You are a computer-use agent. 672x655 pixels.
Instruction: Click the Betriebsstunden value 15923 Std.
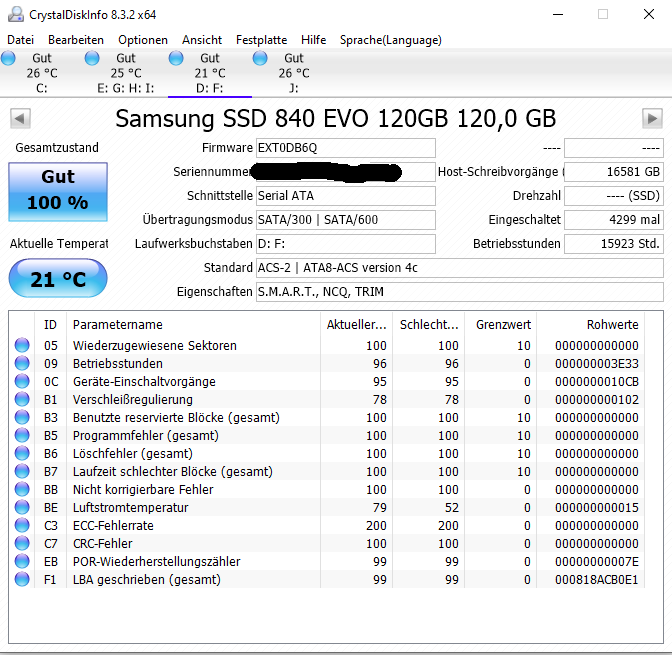pos(614,244)
